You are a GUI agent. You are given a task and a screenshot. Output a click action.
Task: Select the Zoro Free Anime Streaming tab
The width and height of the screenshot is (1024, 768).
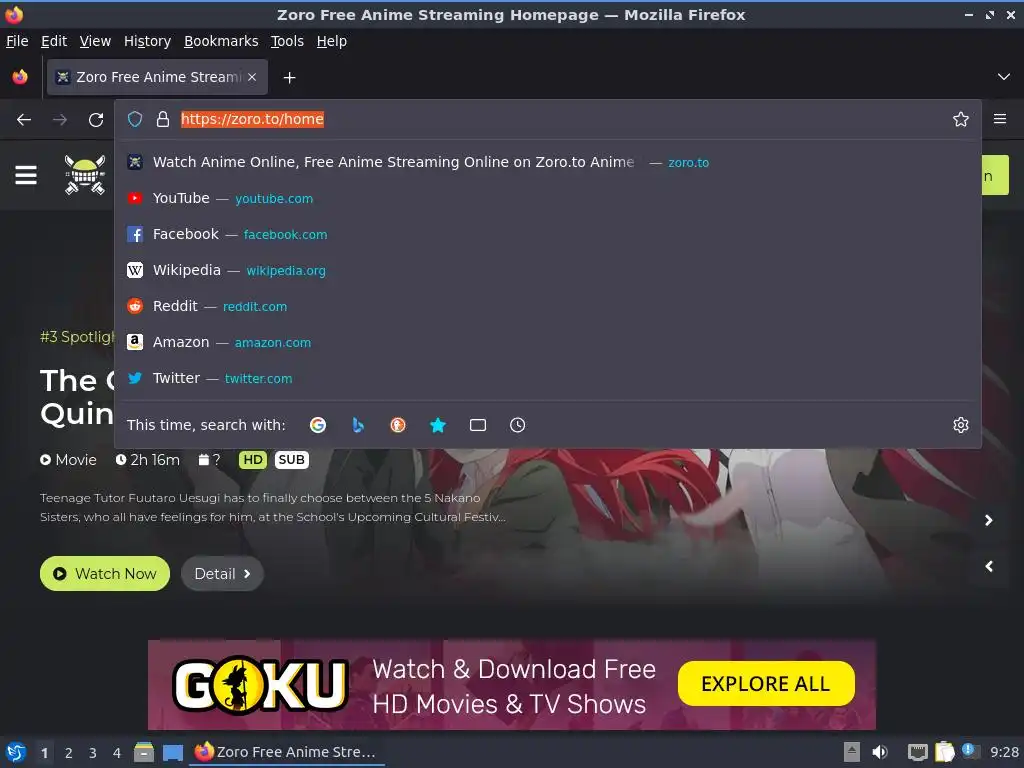click(x=157, y=77)
